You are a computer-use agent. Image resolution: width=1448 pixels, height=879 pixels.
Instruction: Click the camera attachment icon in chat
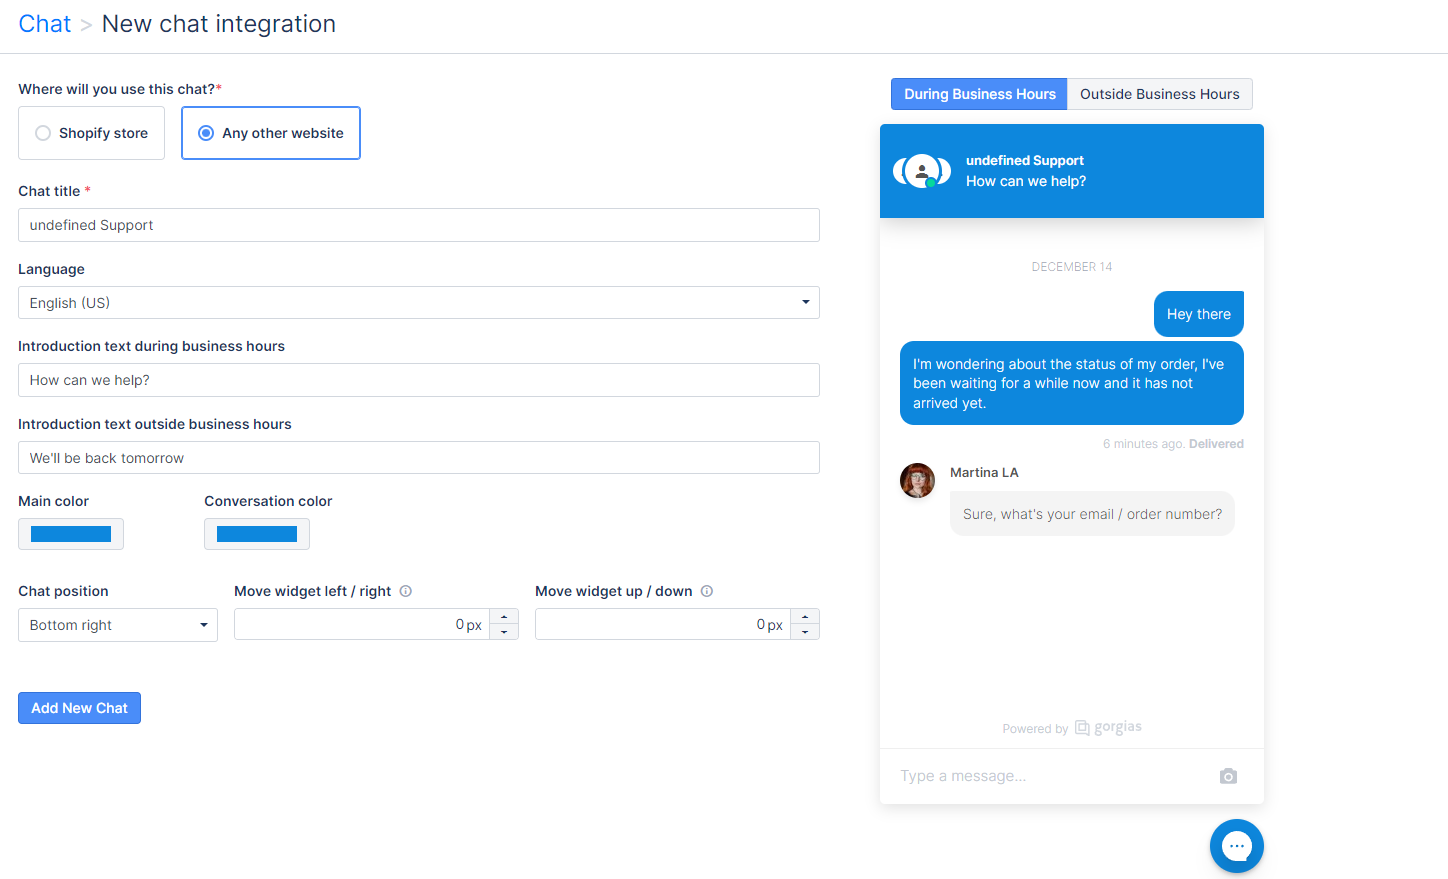pos(1228,776)
